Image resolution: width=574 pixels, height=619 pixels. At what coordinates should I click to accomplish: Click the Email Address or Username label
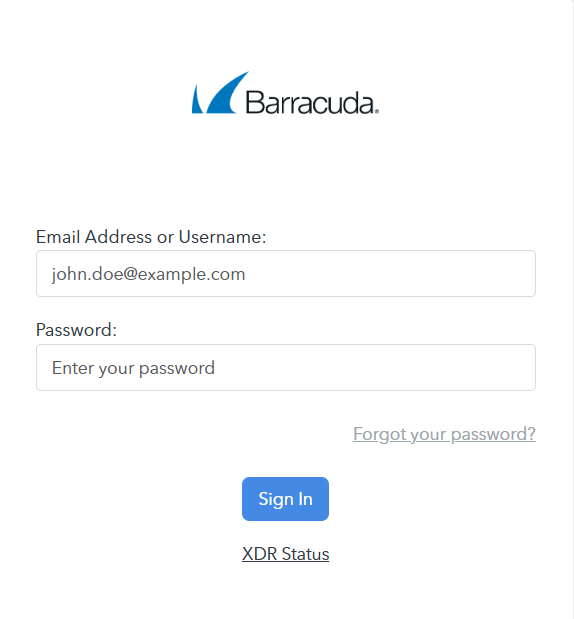151,237
